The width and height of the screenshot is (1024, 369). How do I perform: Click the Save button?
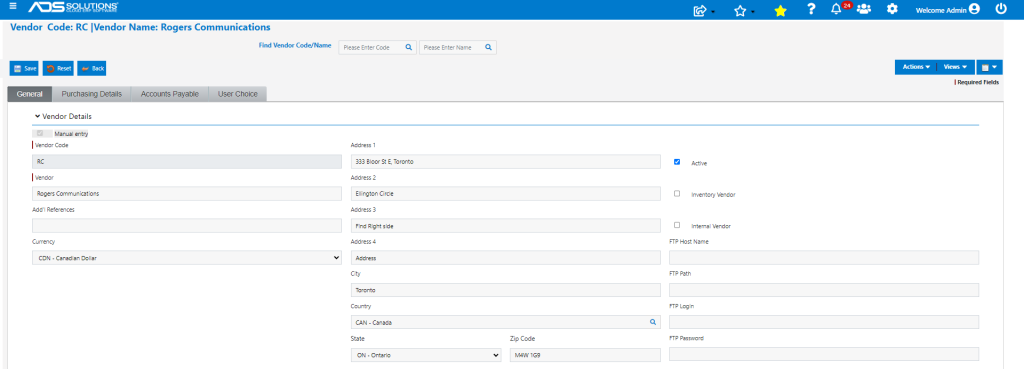pyautogui.click(x=25, y=68)
